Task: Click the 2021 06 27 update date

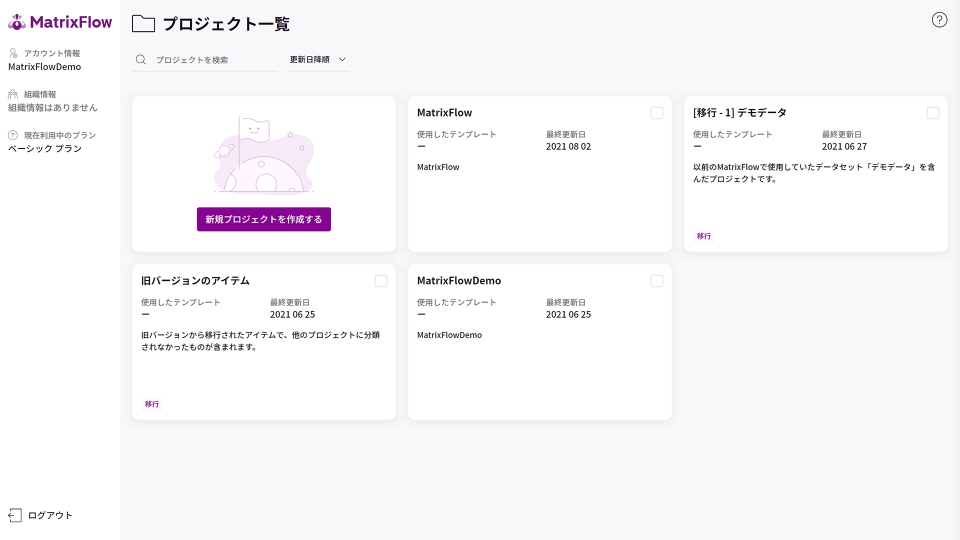Action: 844,146
